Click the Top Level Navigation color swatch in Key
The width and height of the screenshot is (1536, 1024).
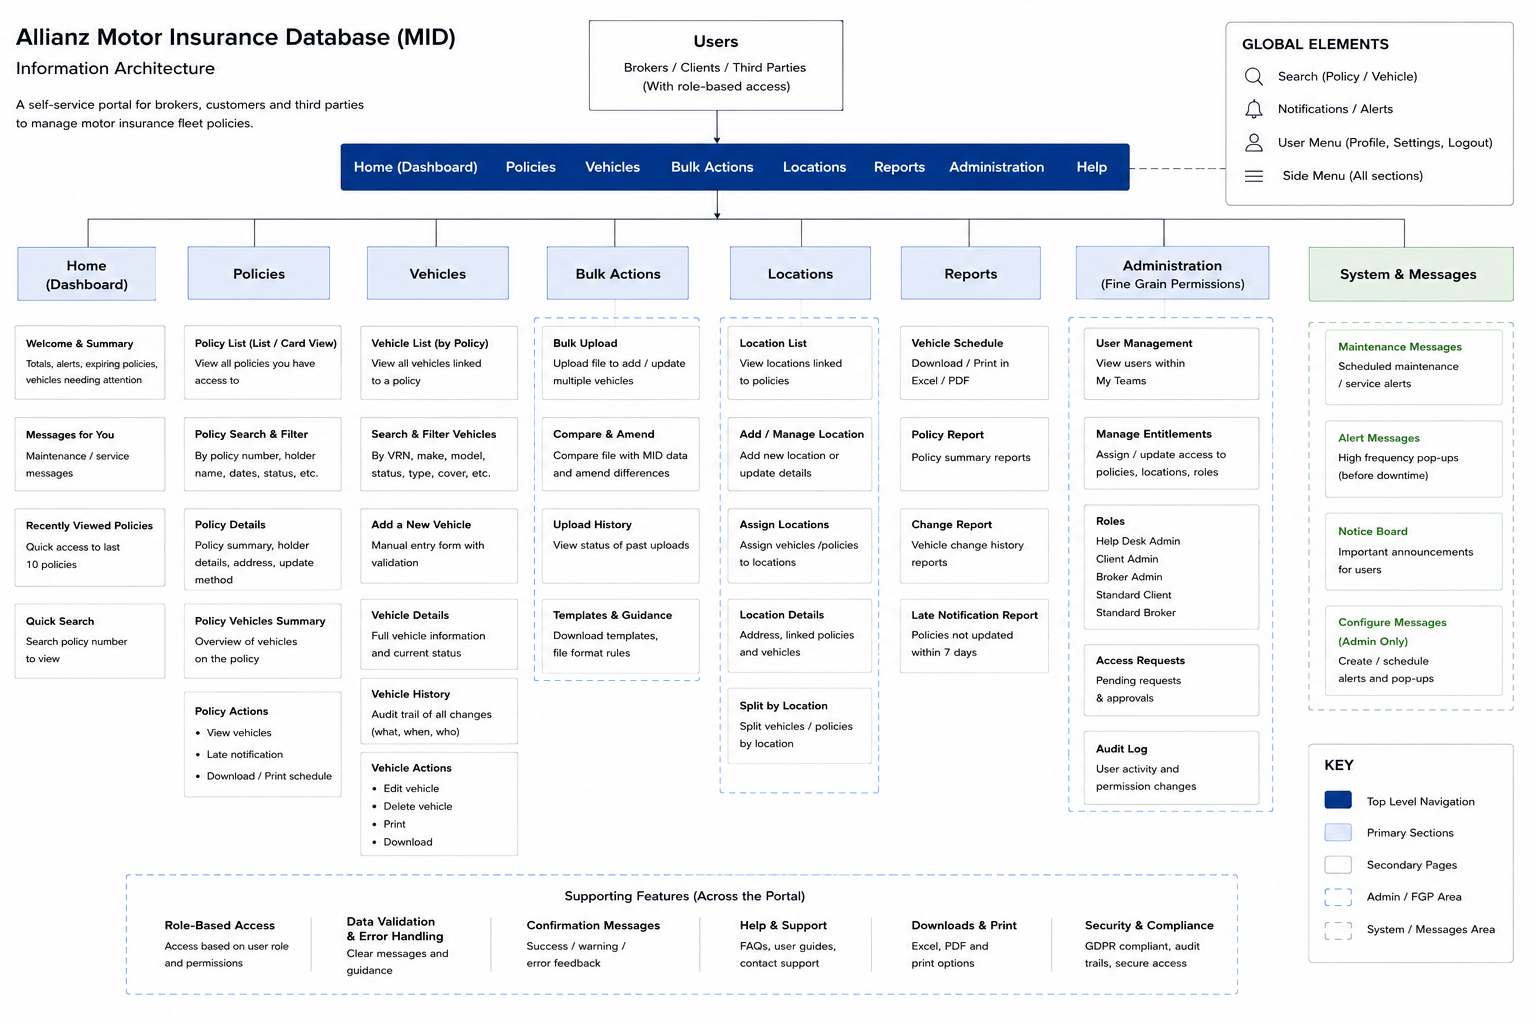click(1338, 800)
